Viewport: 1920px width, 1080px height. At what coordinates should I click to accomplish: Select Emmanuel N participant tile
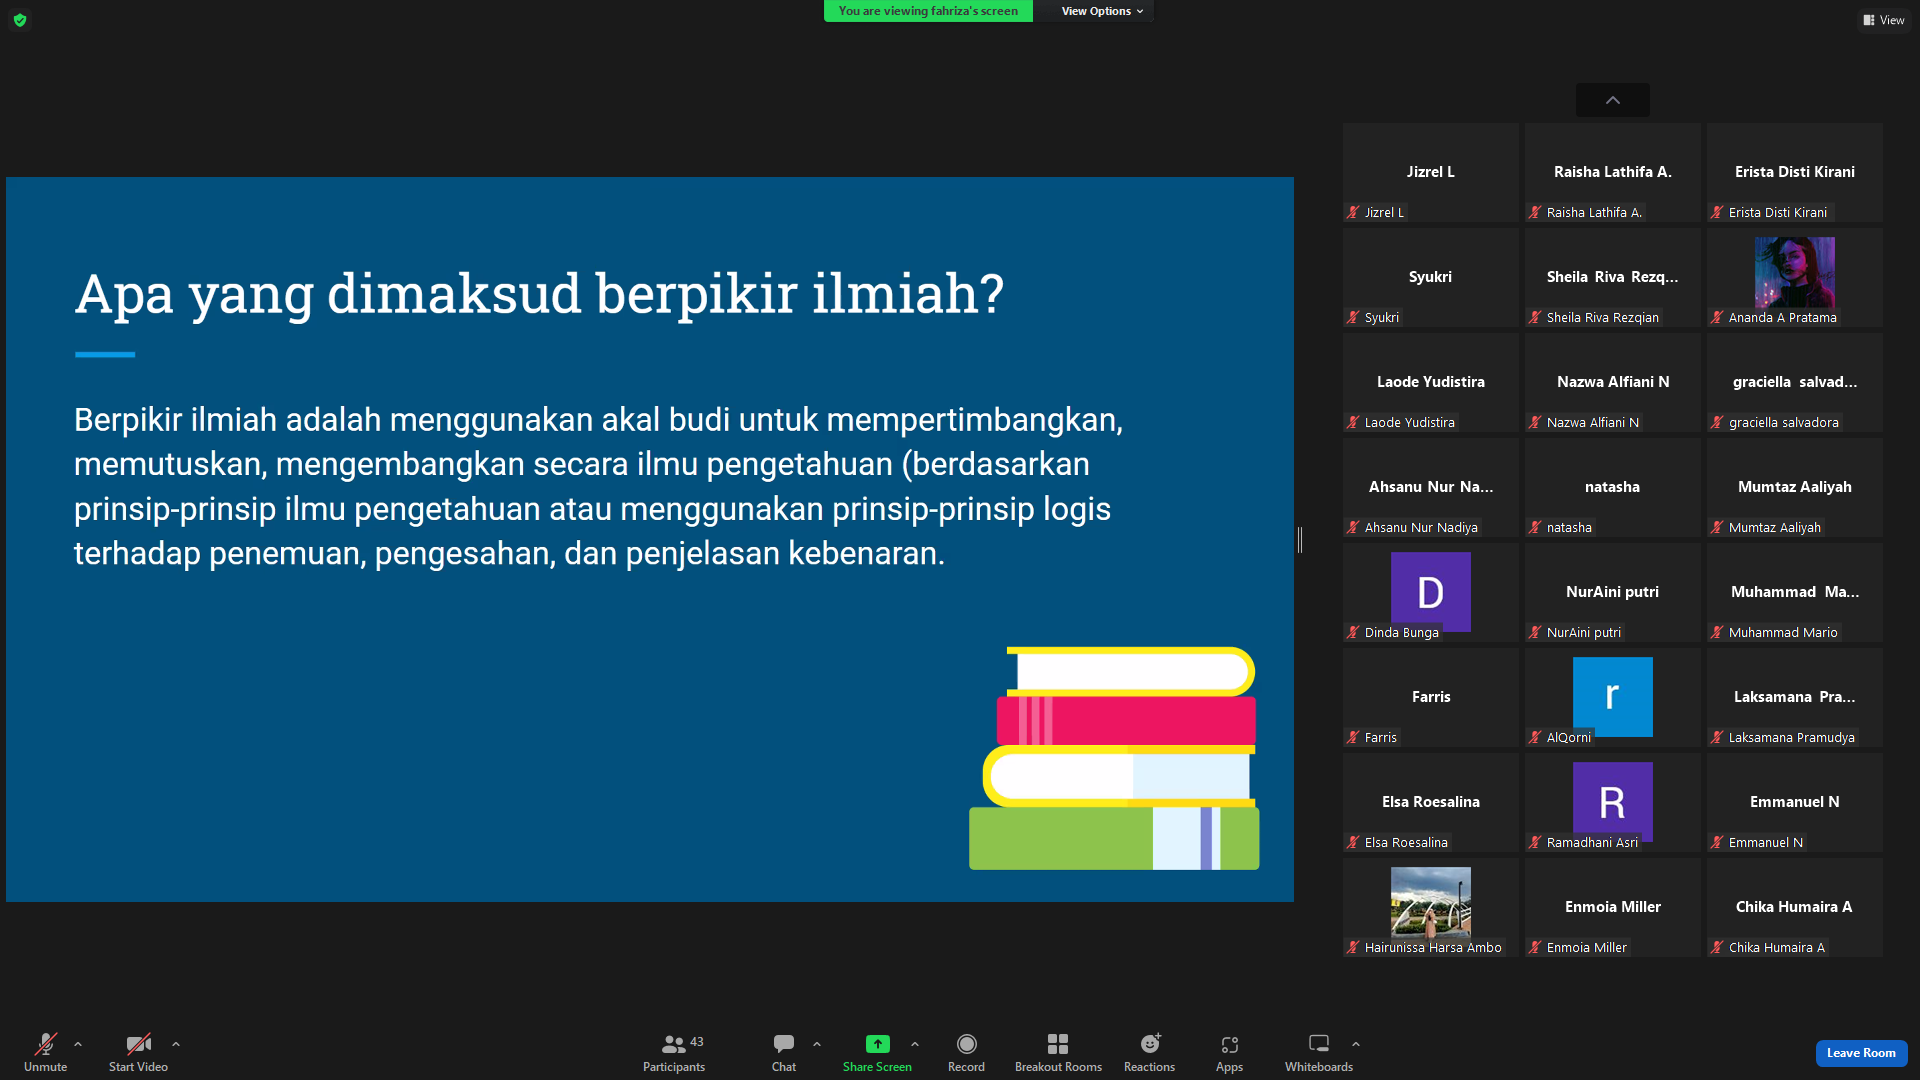click(1795, 802)
